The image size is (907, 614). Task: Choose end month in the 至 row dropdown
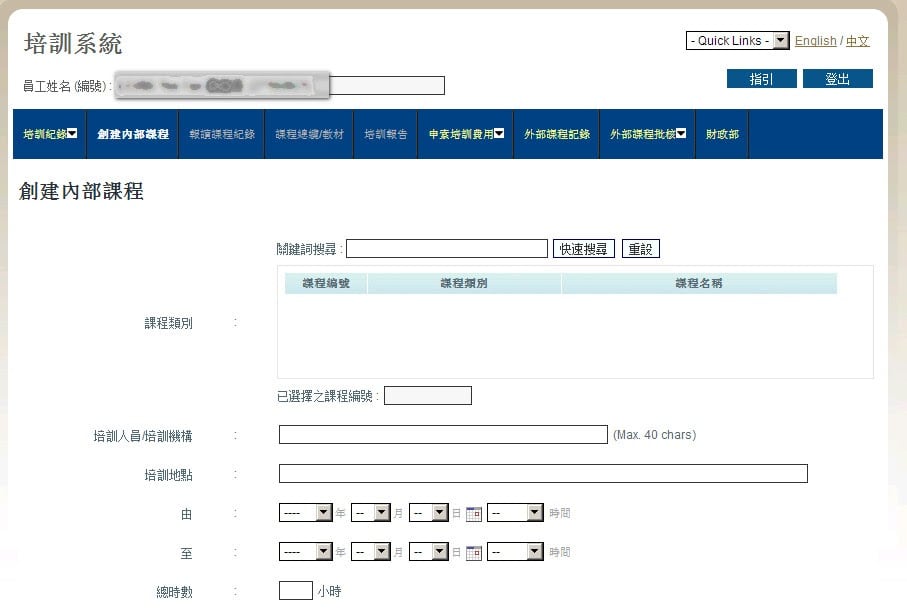371,552
